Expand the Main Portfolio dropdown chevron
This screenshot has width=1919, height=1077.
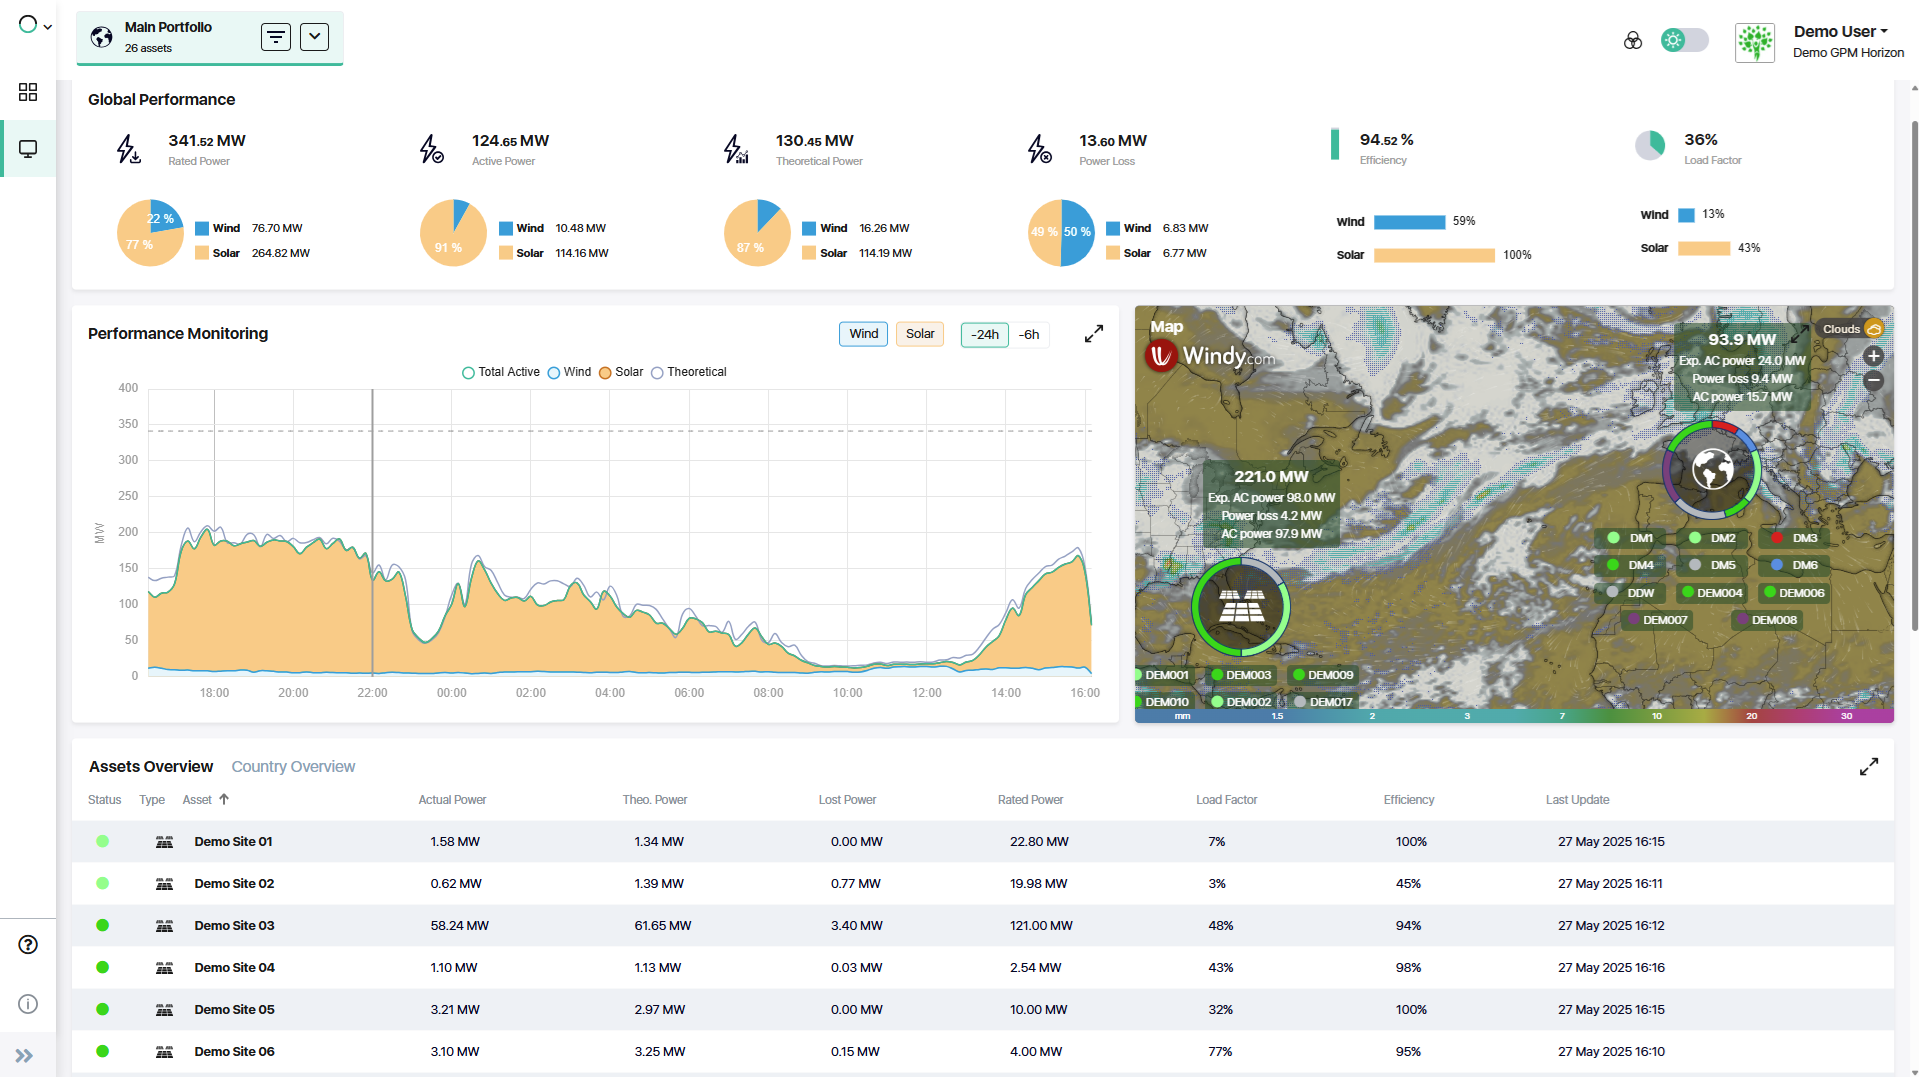314,36
